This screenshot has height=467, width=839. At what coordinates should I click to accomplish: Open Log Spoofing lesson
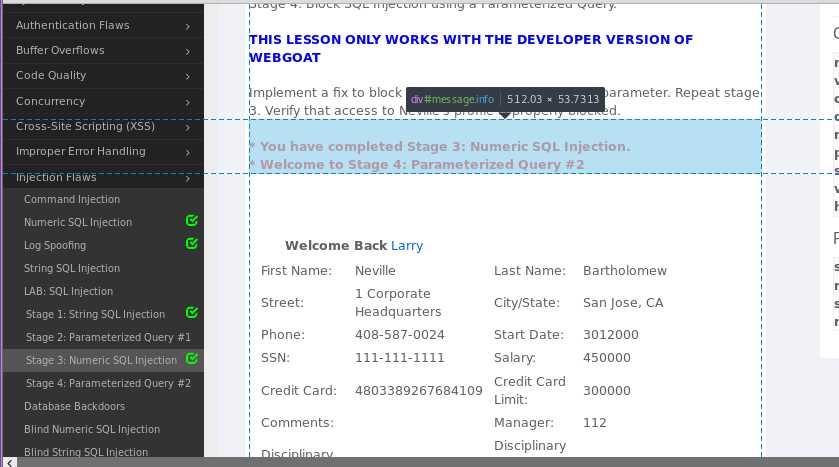pos(55,245)
